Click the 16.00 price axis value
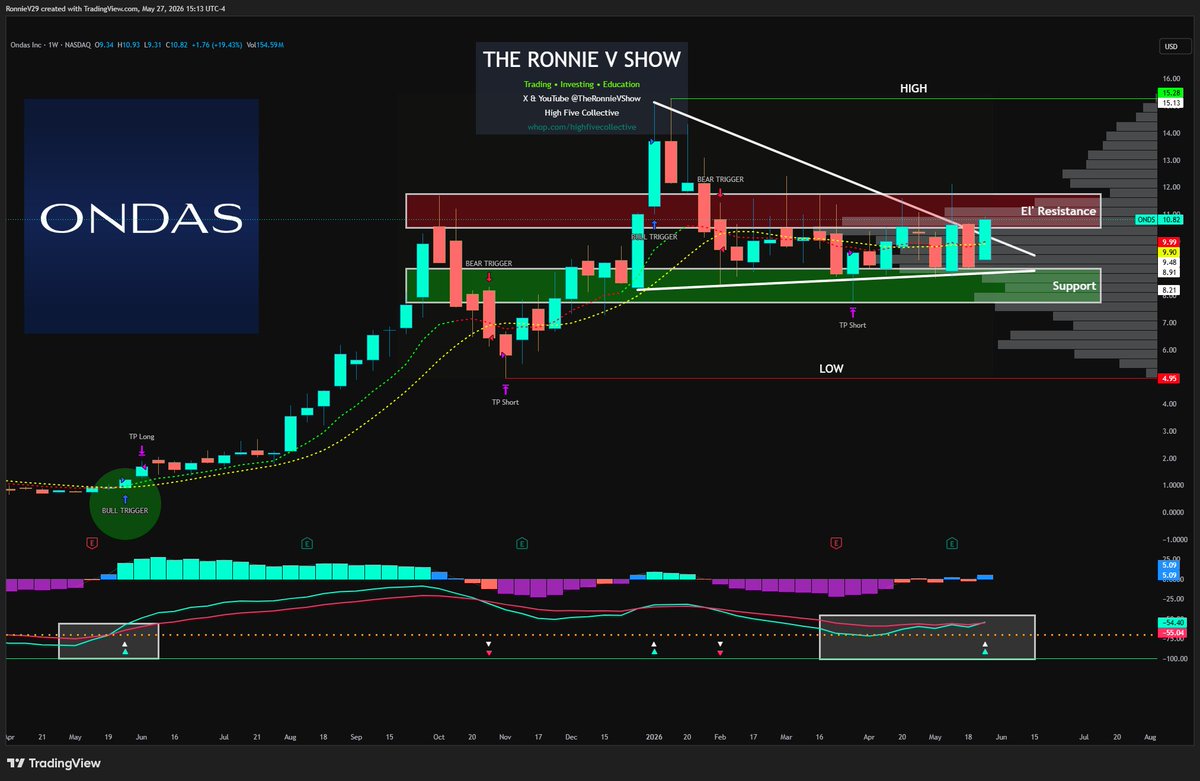Image resolution: width=1200 pixels, height=781 pixels. [1169, 77]
